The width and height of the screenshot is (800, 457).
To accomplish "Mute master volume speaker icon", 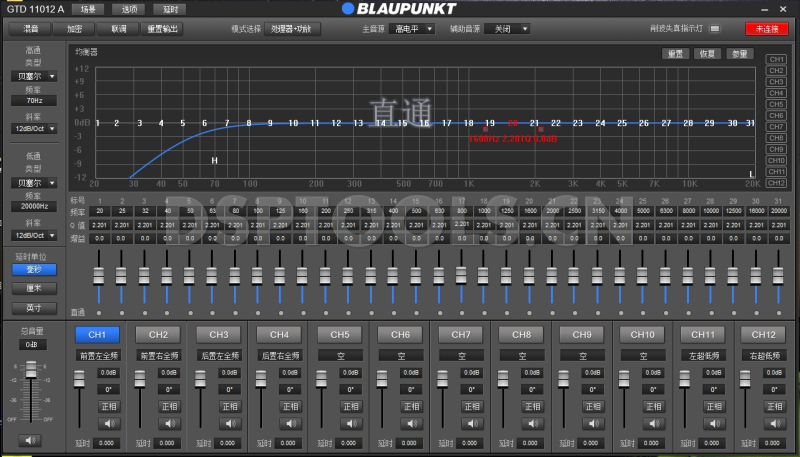I will click(31, 440).
